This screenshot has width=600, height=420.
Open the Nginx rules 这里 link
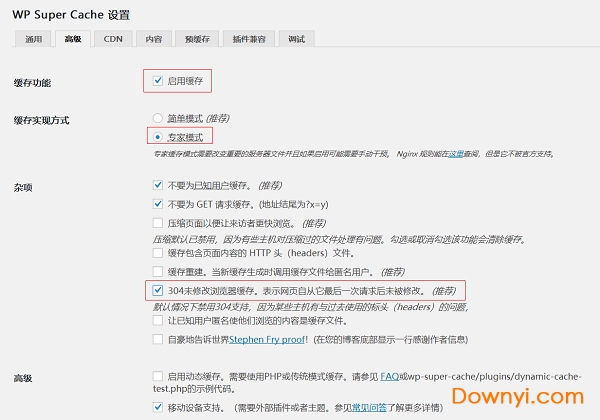click(x=456, y=154)
